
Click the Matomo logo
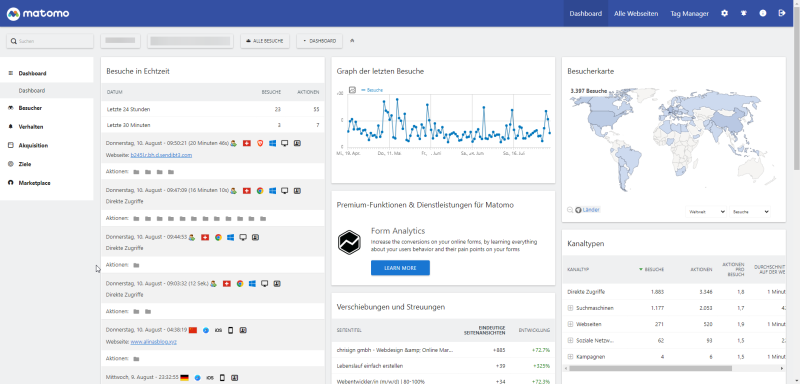(38, 14)
